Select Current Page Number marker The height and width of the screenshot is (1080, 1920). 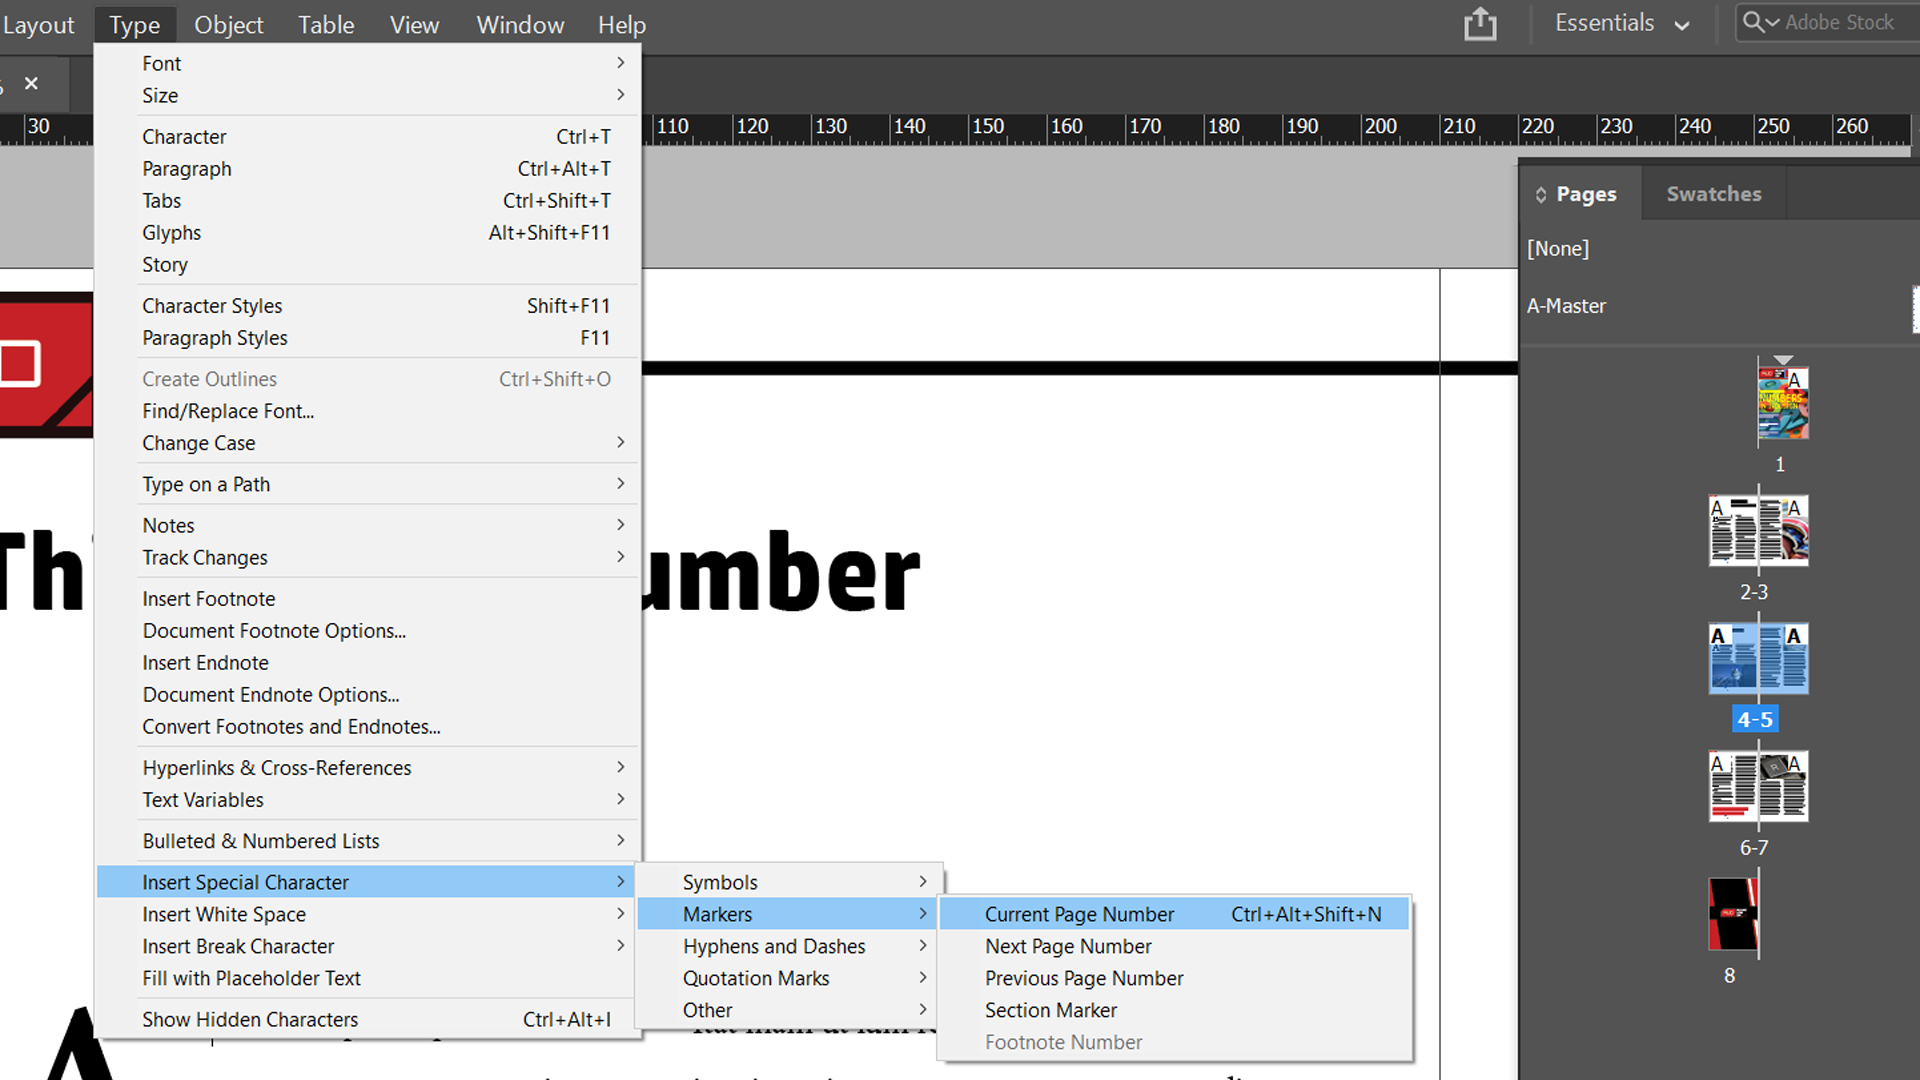click(x=1079, y=914)
